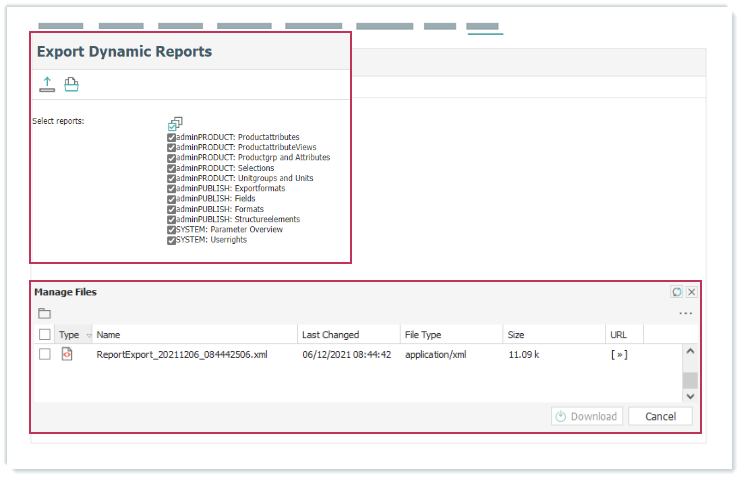Toggle adminPUBLISH: Exportformats checkbox
This screenshot has height=479, width=742.
pos(172,188)
